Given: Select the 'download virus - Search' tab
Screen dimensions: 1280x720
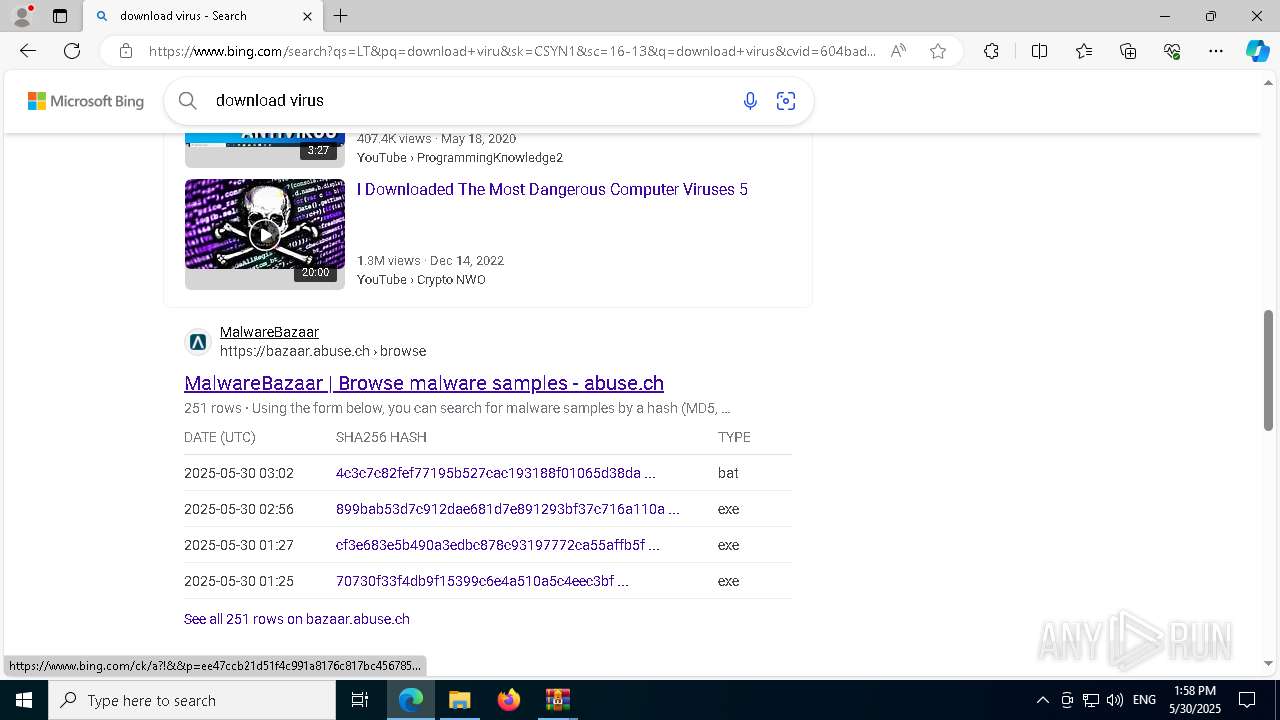Looking at the screenshot, I should (x=203, y=16).
